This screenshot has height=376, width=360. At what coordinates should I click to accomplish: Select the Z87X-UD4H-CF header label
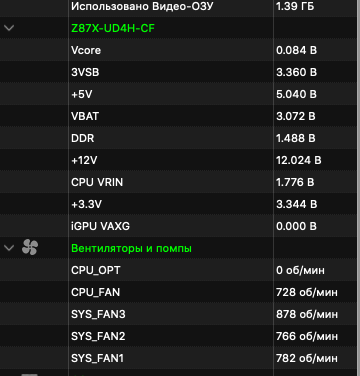pos(113,28)
